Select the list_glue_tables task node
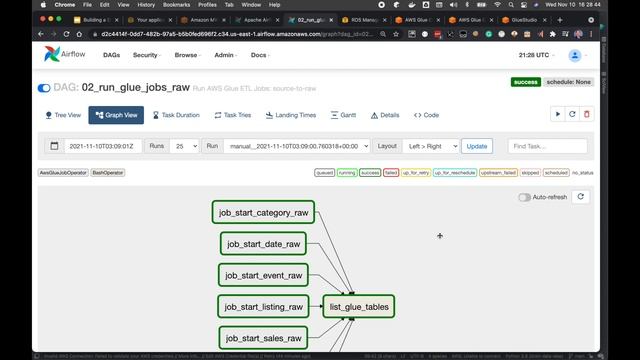 359,307
